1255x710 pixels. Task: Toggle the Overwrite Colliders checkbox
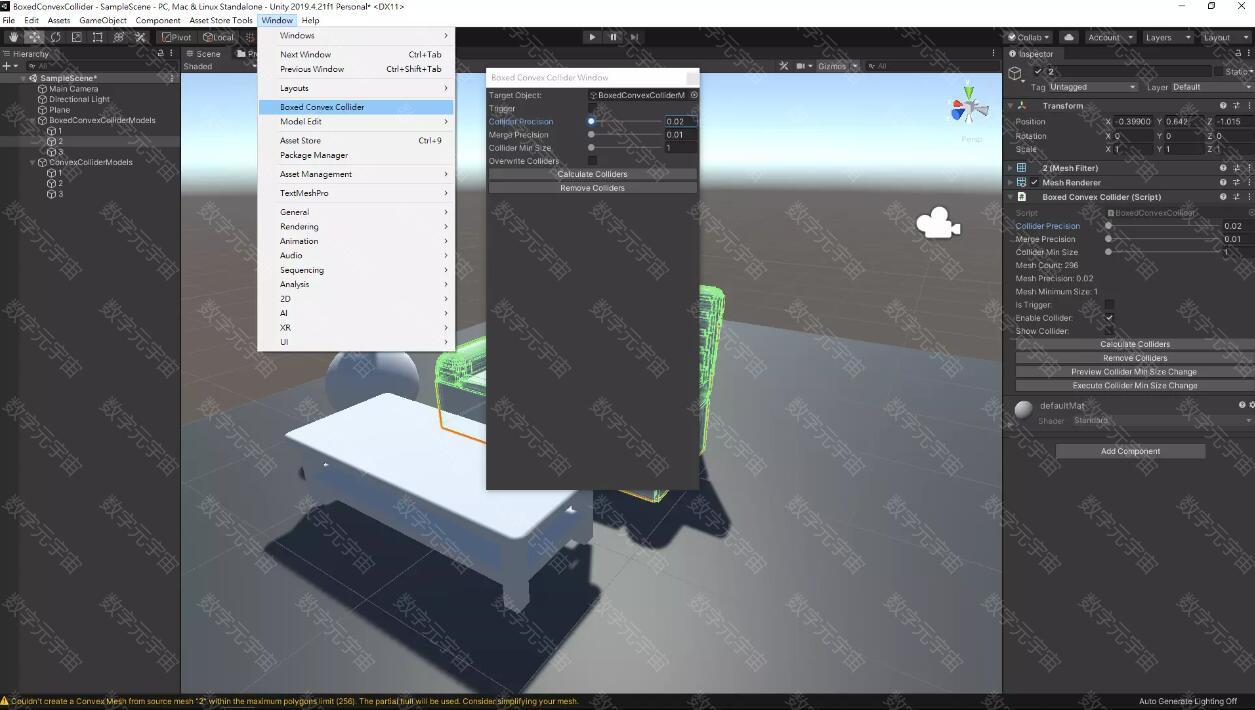coord(592,160)
